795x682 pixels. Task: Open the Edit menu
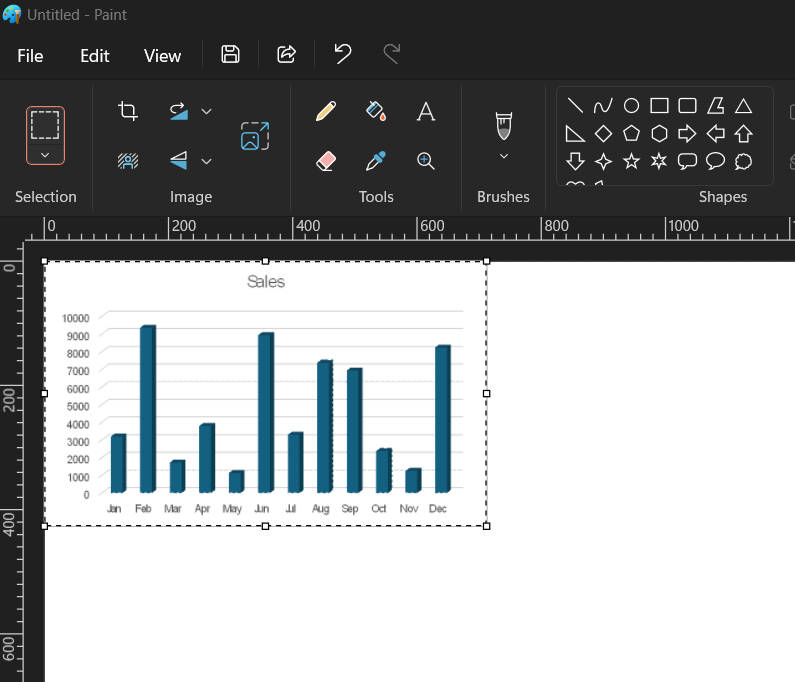click(94, 56)
